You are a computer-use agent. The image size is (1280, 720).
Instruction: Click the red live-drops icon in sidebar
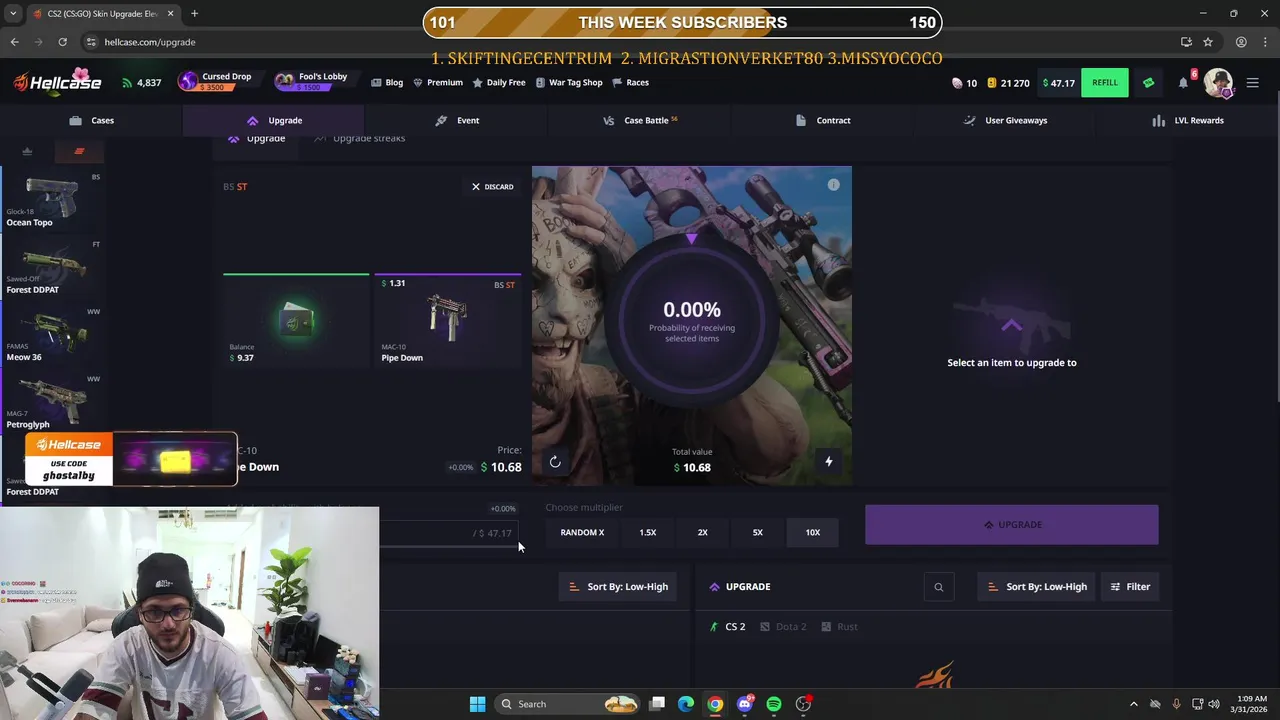click(x=79, y=152)
